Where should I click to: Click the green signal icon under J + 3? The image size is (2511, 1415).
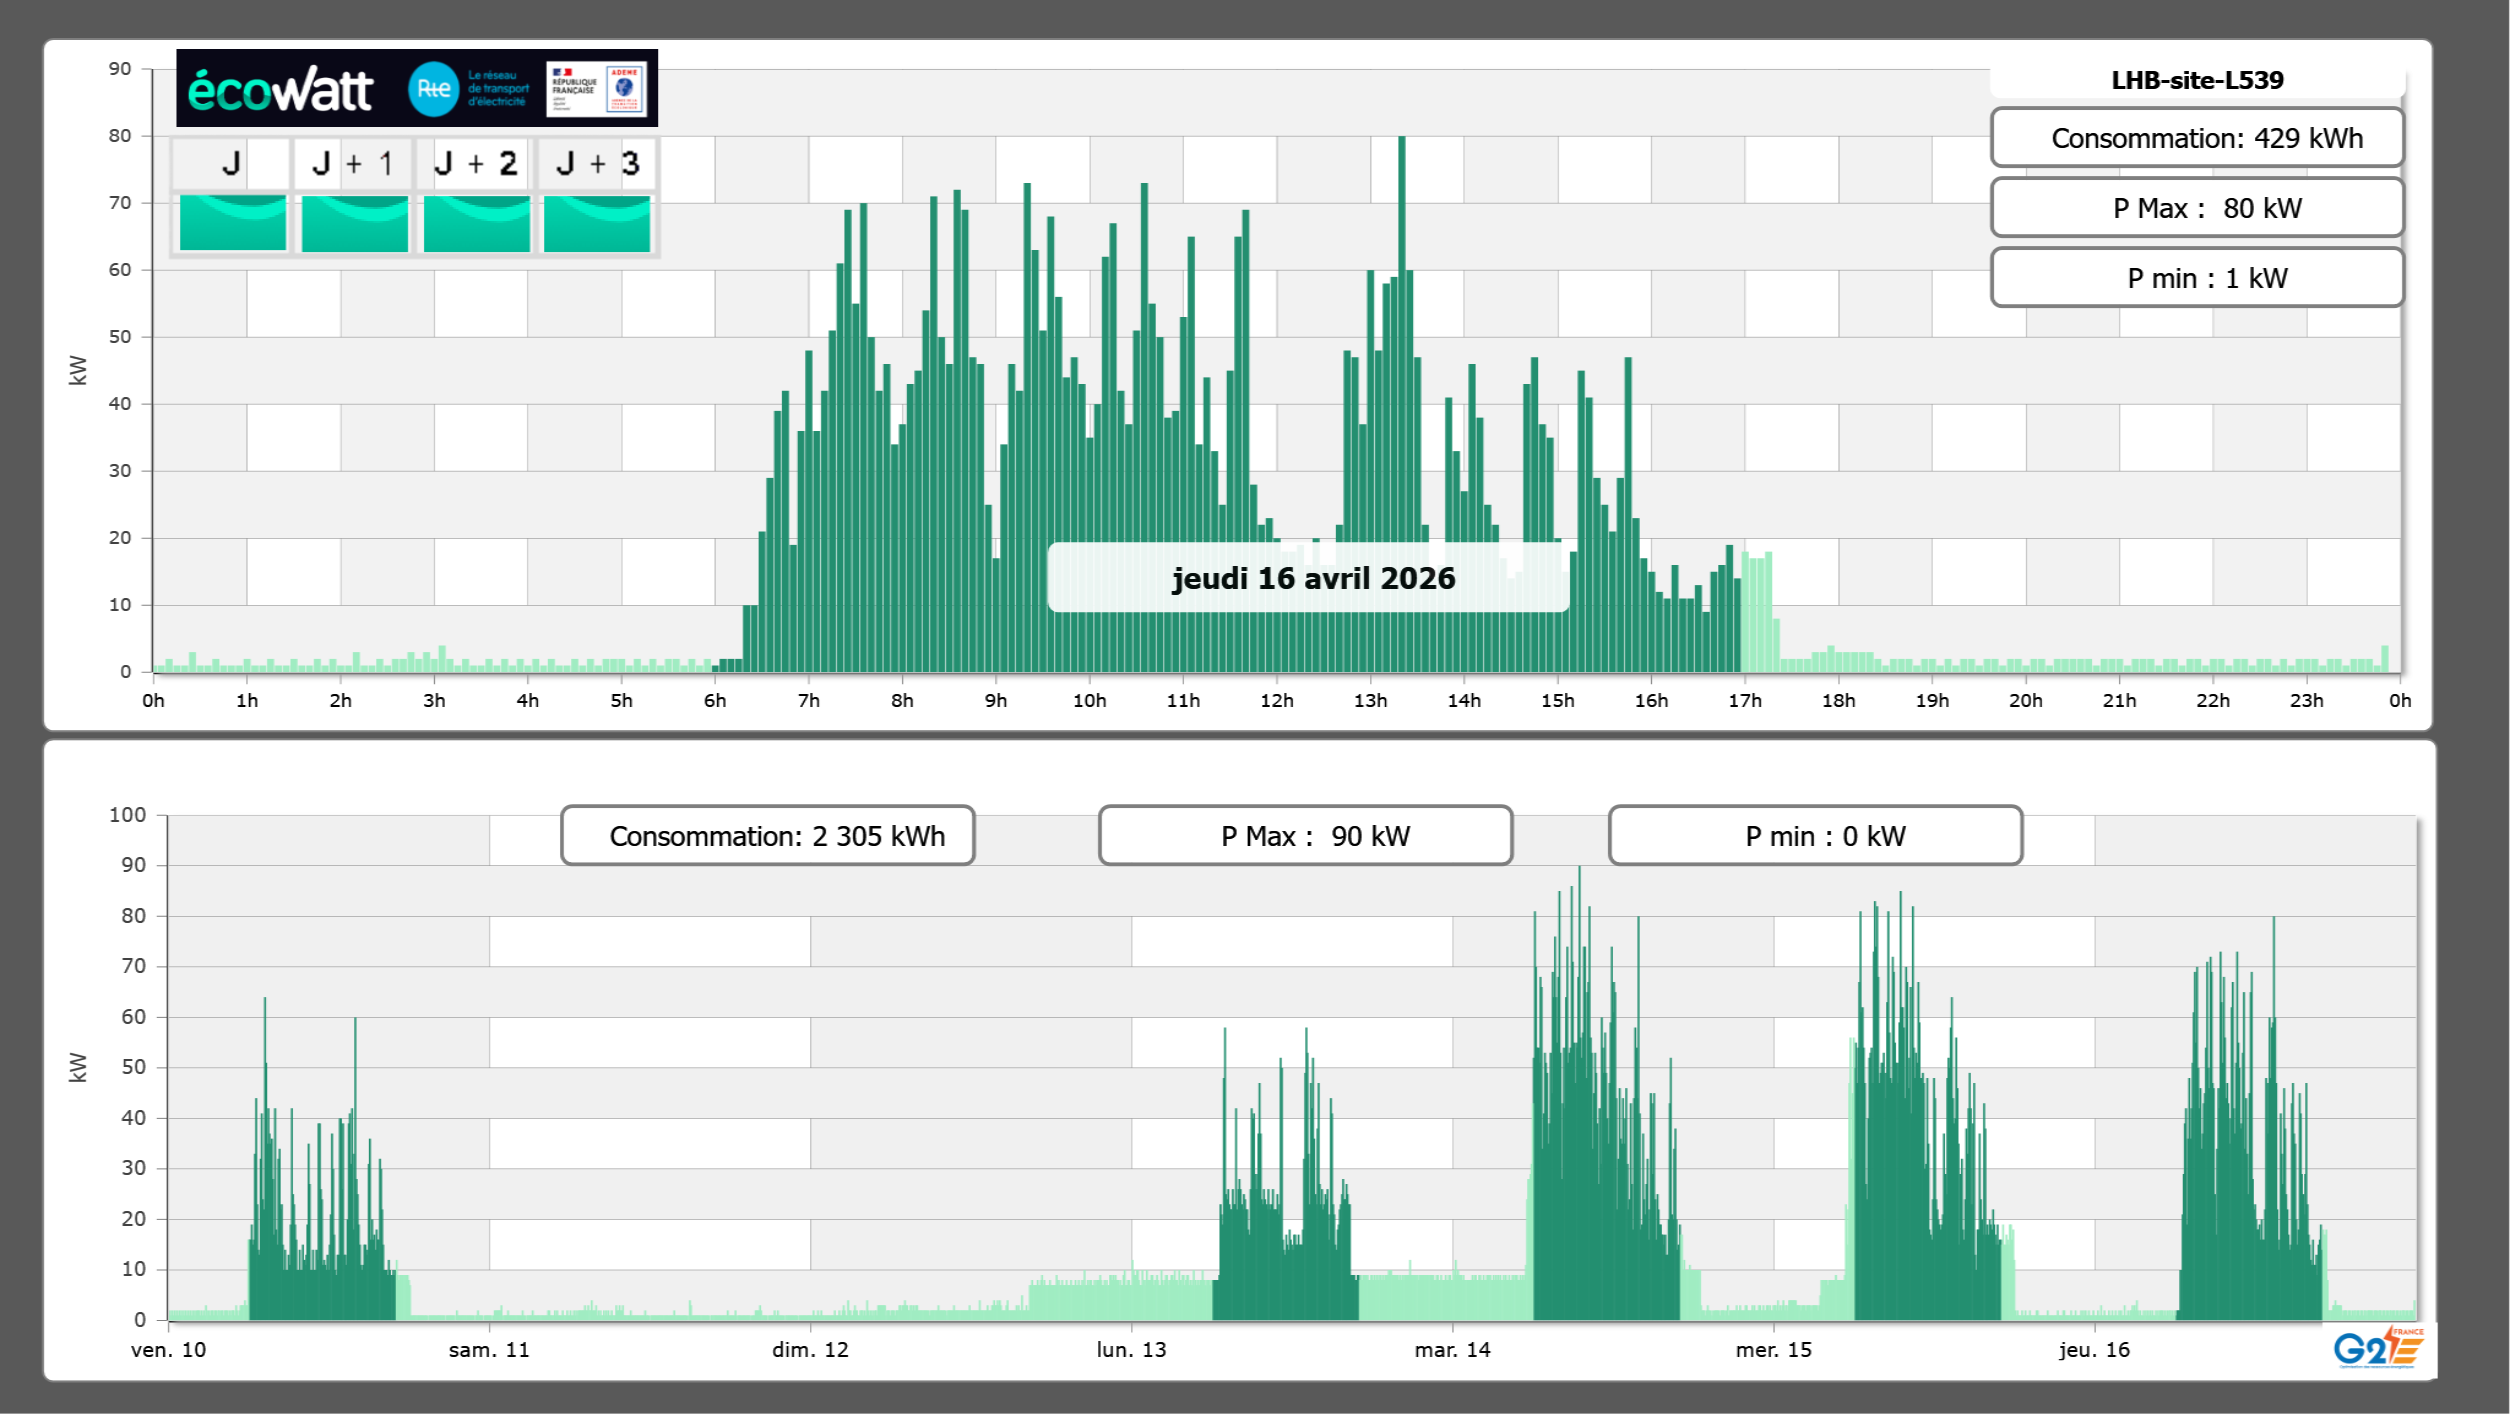click(597, 223)
